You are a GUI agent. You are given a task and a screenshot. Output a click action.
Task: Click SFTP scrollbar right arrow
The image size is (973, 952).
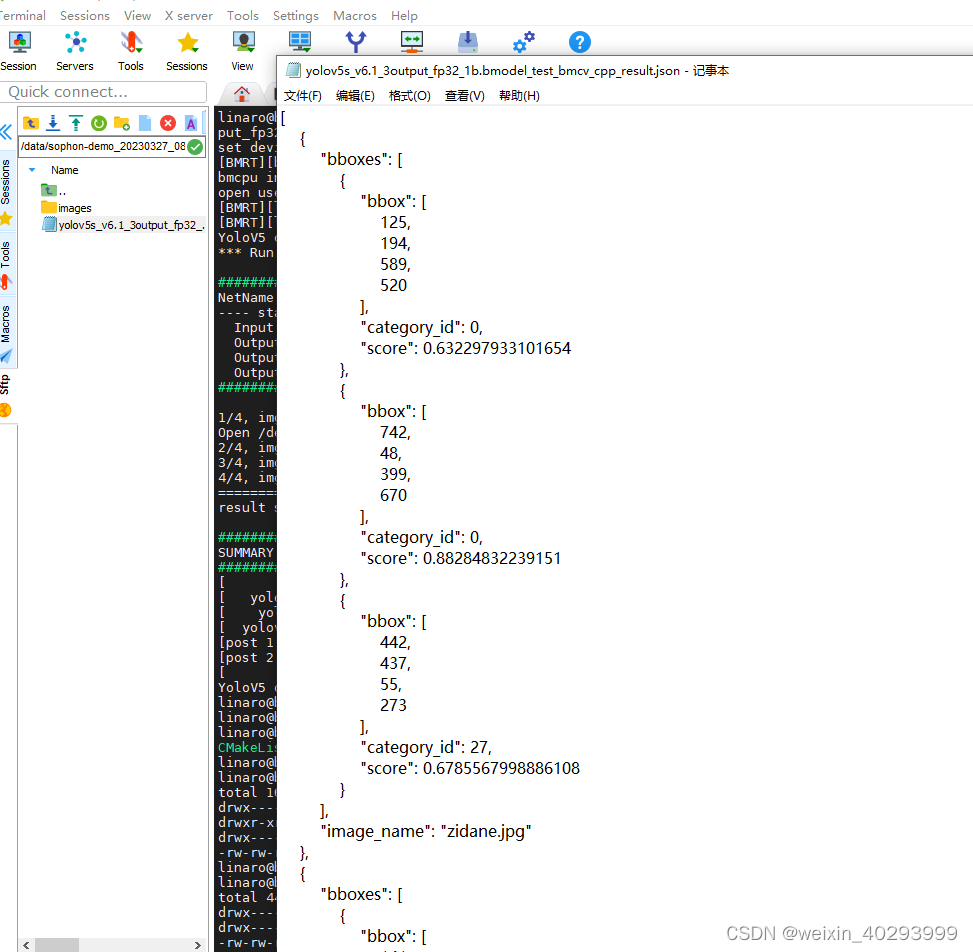pos(197,945)
